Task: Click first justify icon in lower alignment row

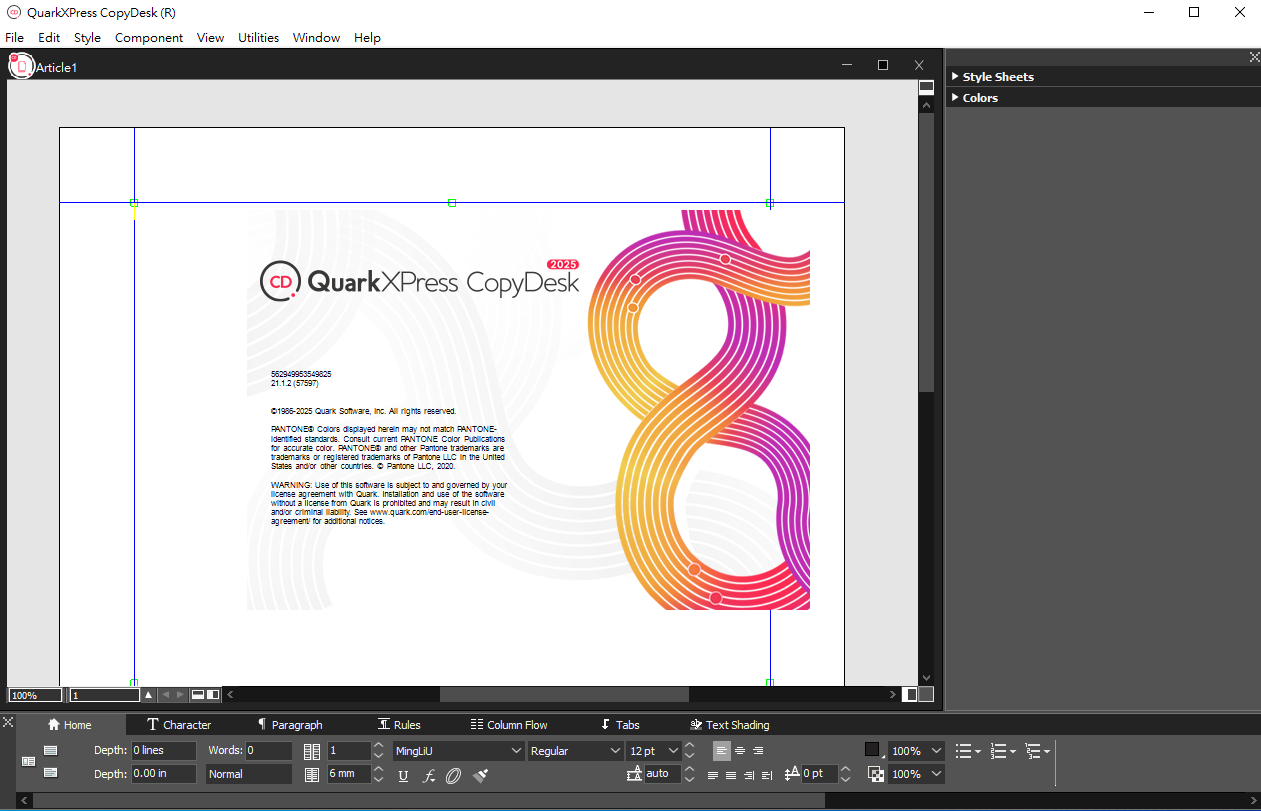Action: [x=713, y=775]
